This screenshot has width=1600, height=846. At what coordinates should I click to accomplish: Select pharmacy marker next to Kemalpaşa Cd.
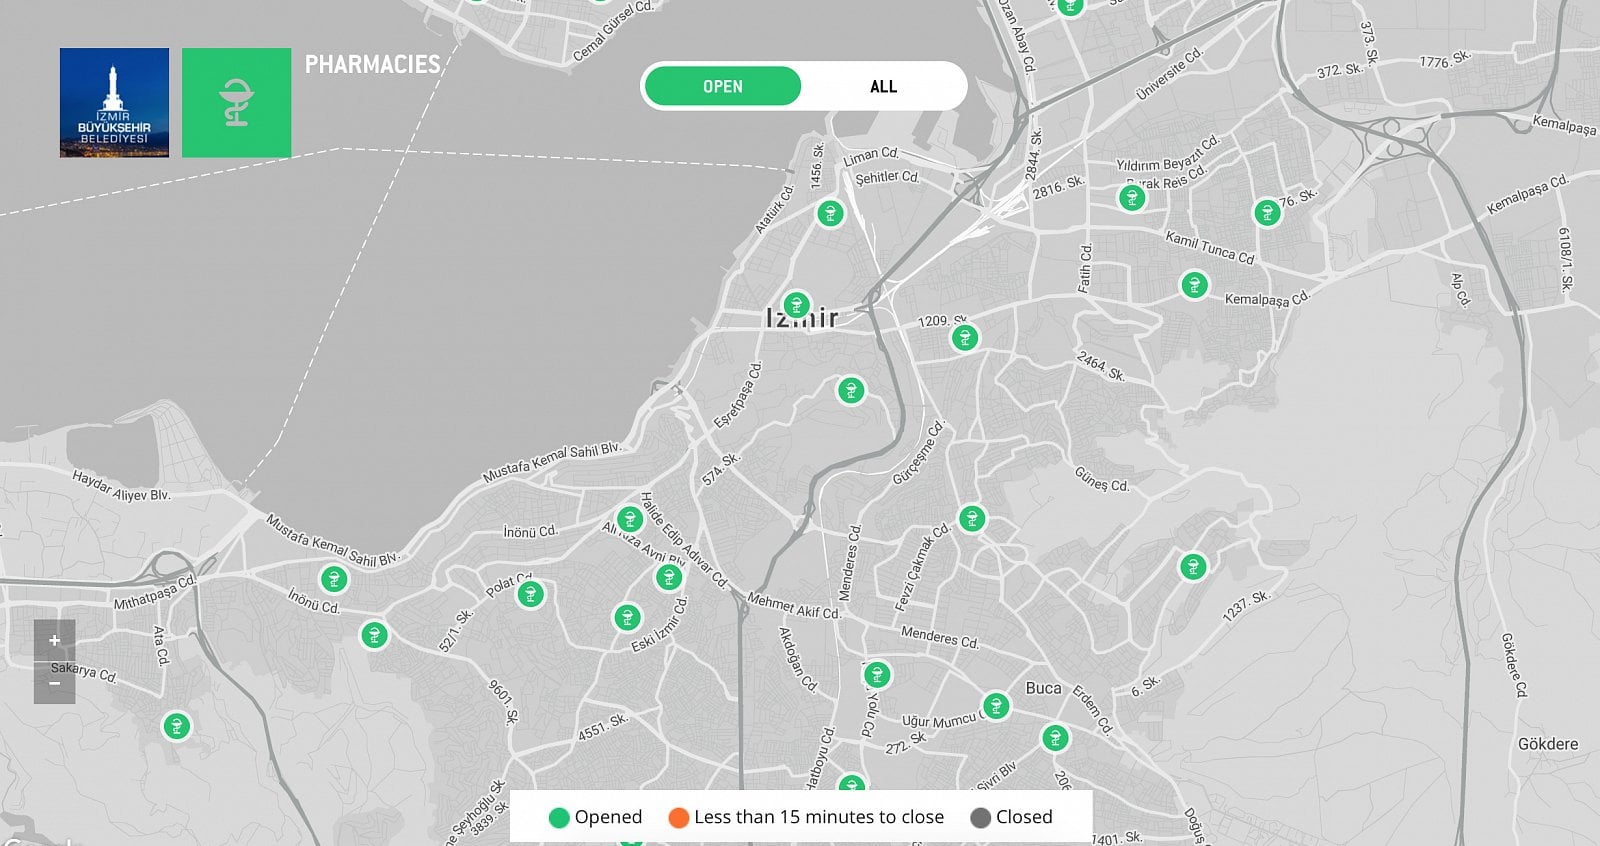click(x=1194, y=285)
